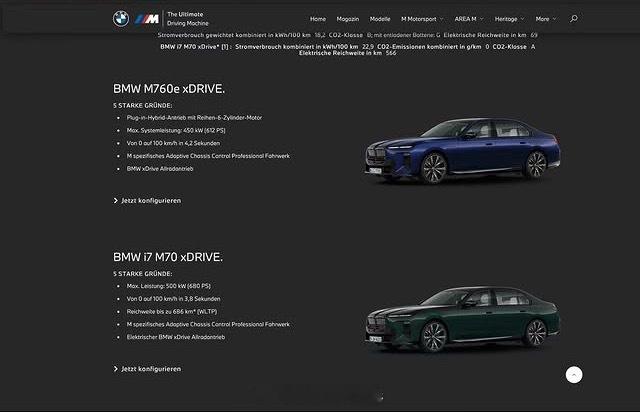Expand the AREA M dropdown arrow

click(x=481, y=19)
